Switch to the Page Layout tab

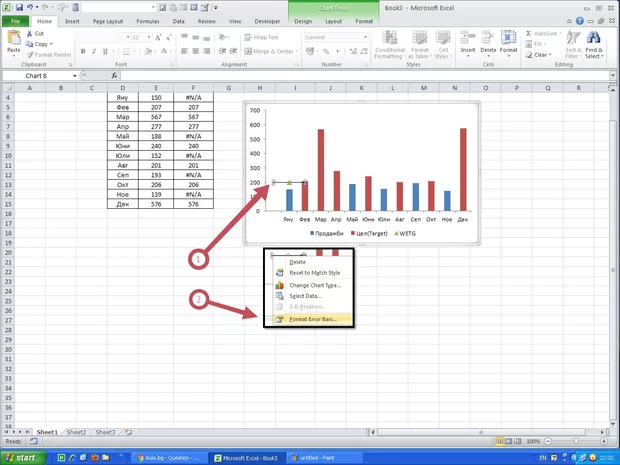coord(108,21)
